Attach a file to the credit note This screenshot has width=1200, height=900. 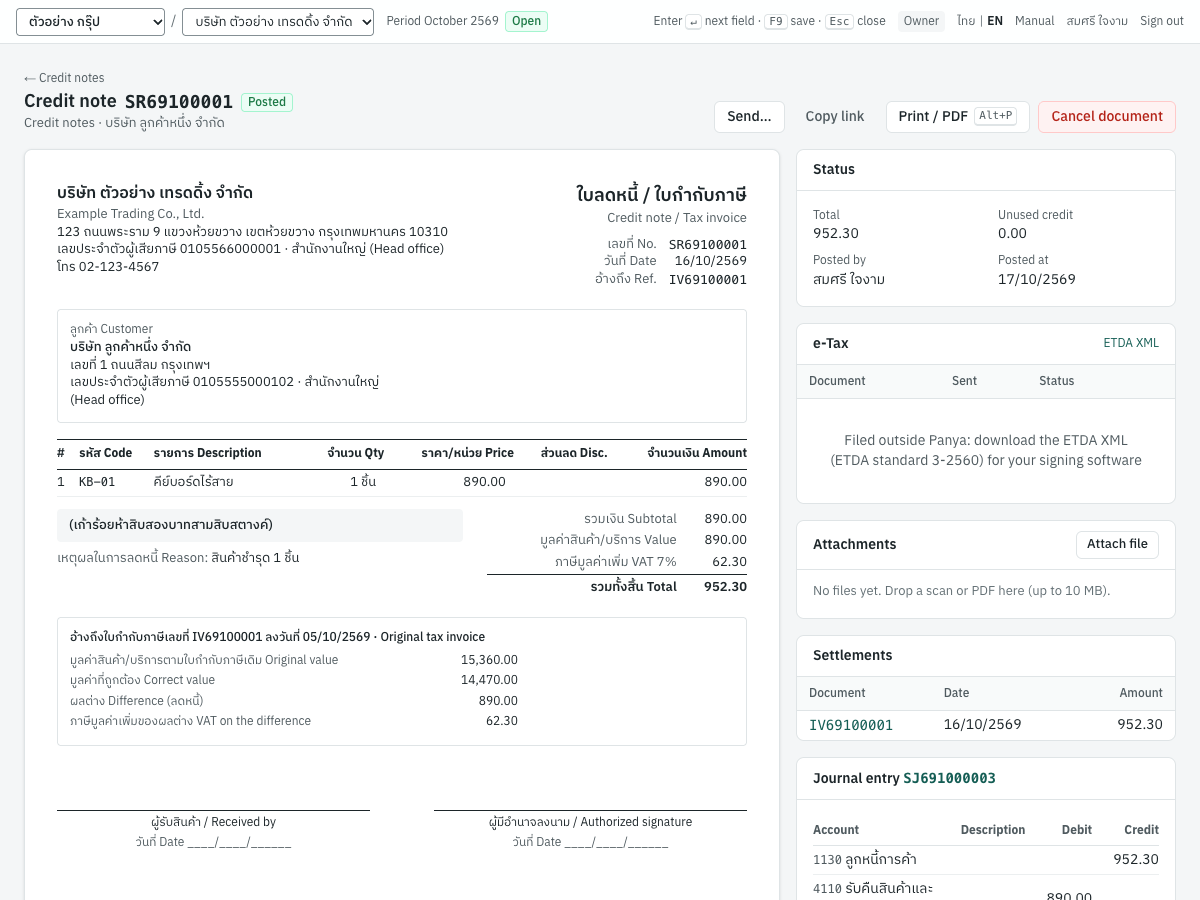tap(1117, 545)
